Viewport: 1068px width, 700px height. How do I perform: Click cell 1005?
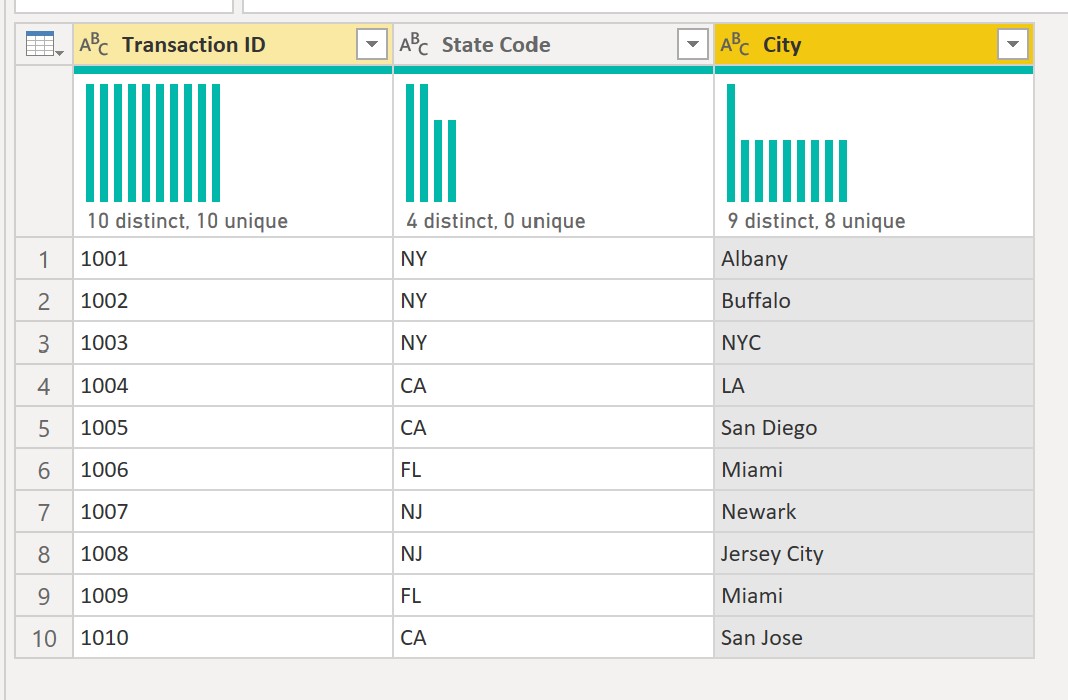coord(233,428)
